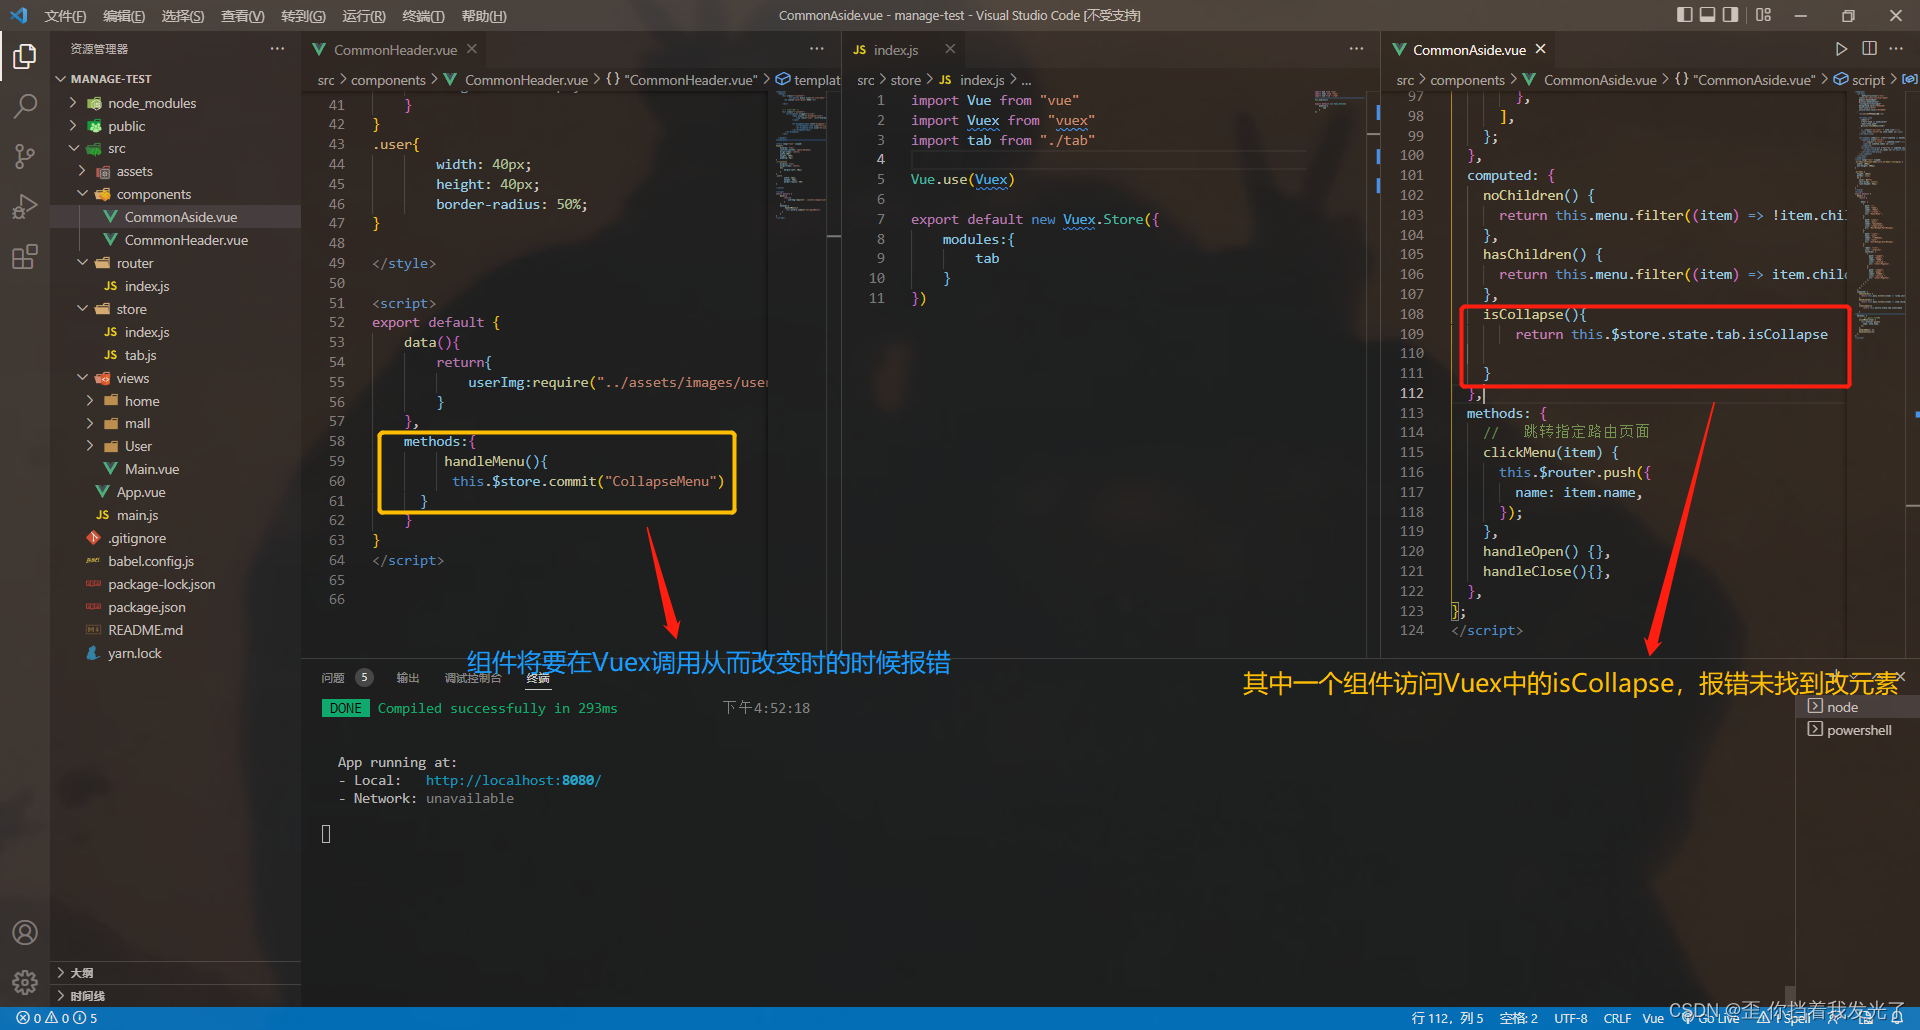Open the Search view in activity bar
This screenshot has height=1030, width=1920.
[25, 106]
